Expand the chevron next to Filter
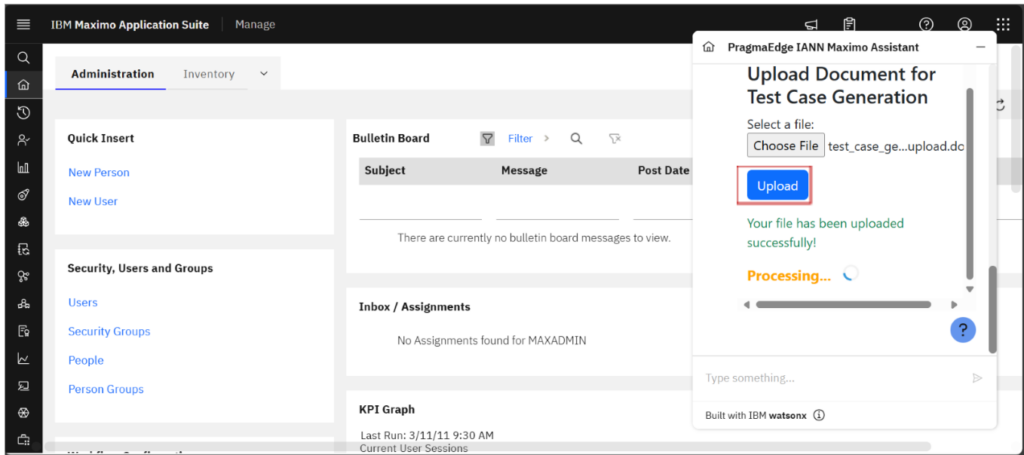This screenshot has width=1024, height=455. tap(547, 138)
